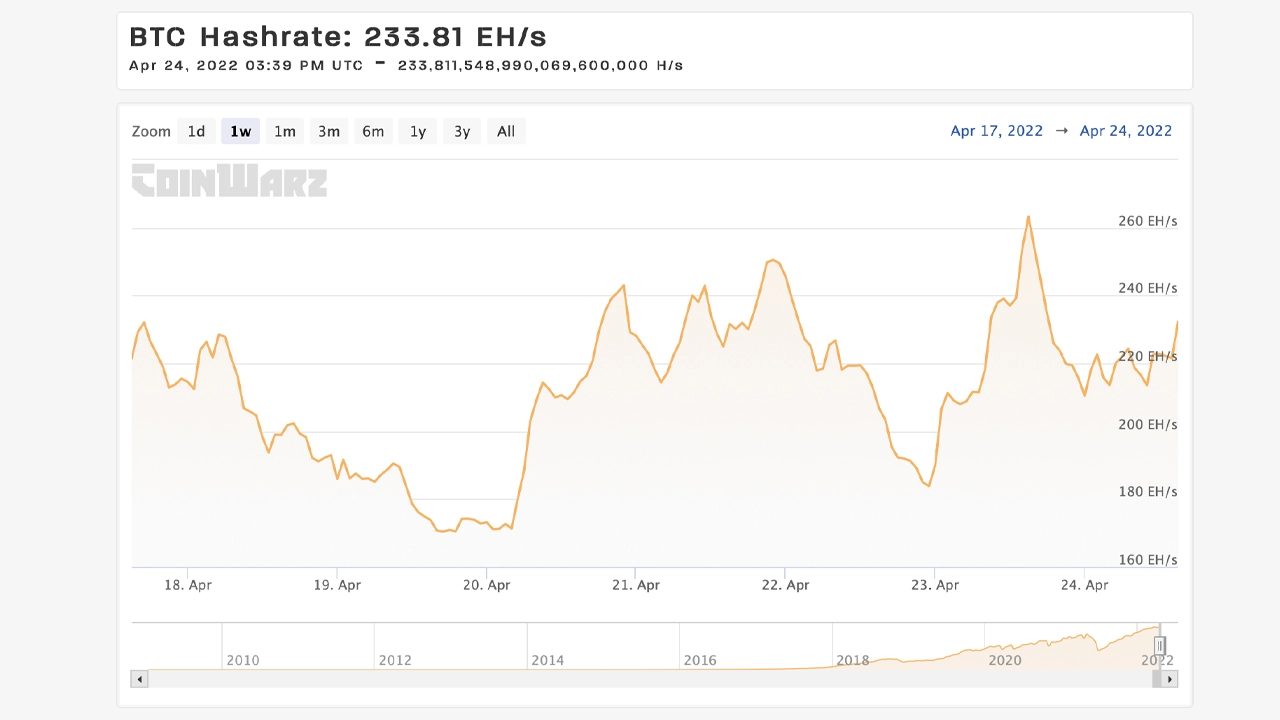
Task: Select the 1w zoom option
Action: (x=240, y=131)
